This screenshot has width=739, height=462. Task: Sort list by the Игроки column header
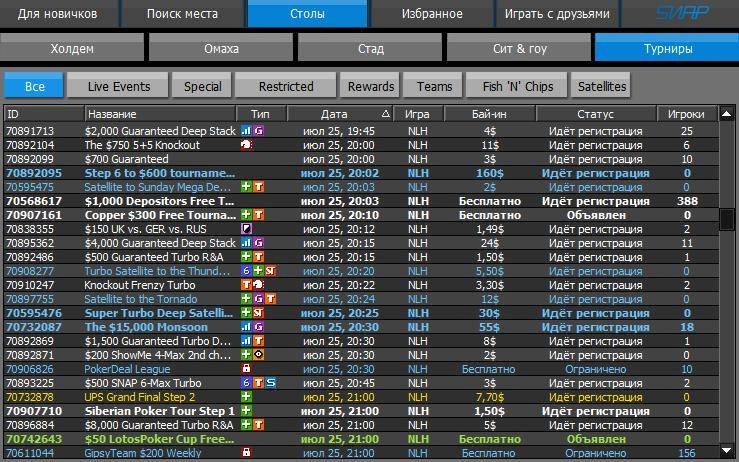(x=686, y=114)
